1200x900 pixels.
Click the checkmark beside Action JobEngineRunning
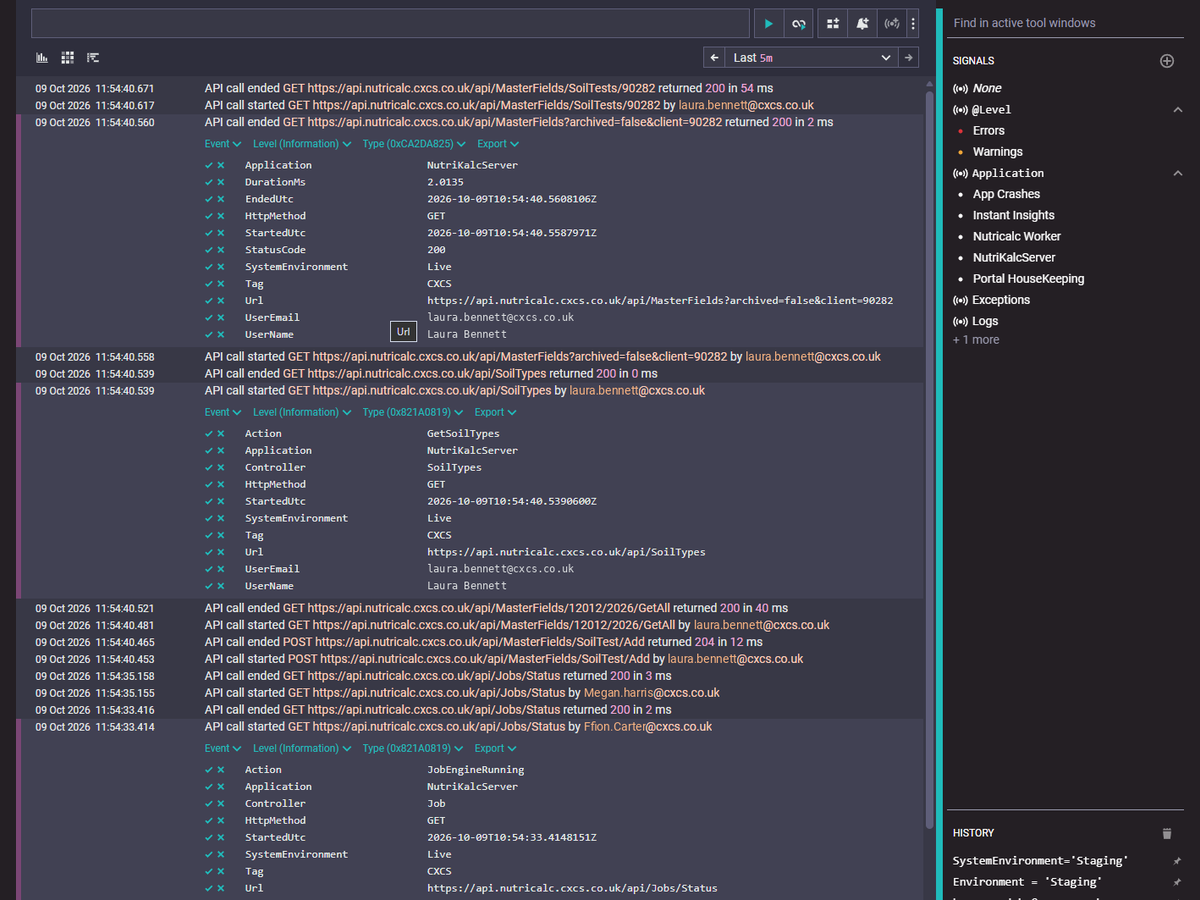click(208, 770)
